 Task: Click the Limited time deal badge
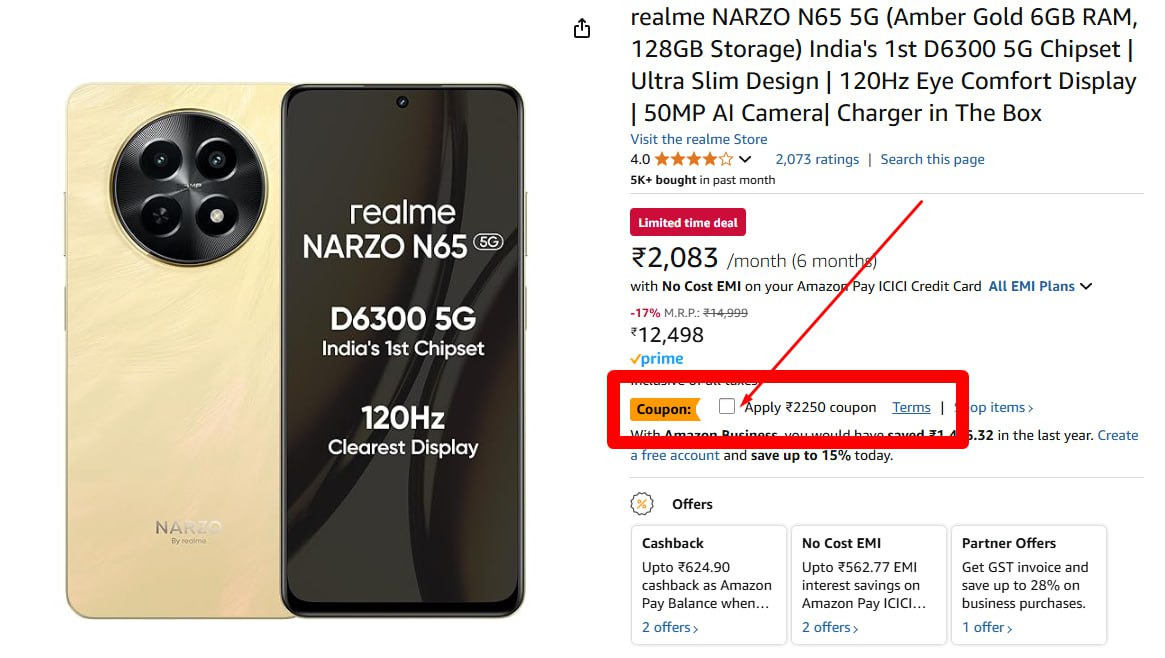(x=688, y=222)
